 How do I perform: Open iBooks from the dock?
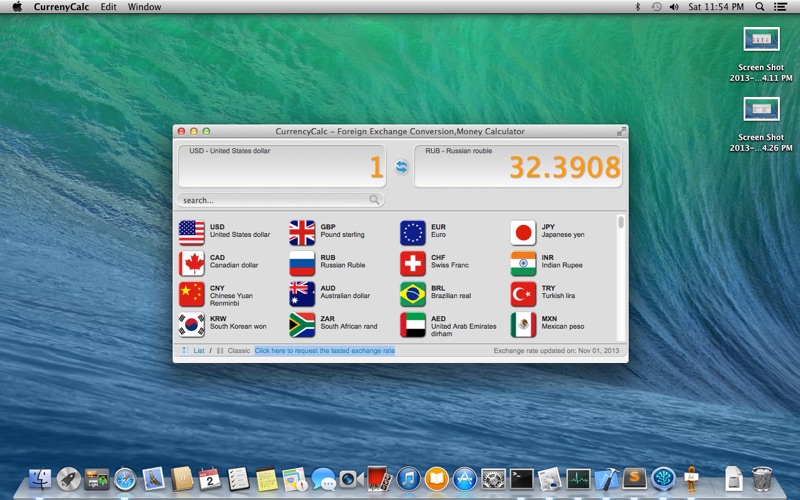437,479
